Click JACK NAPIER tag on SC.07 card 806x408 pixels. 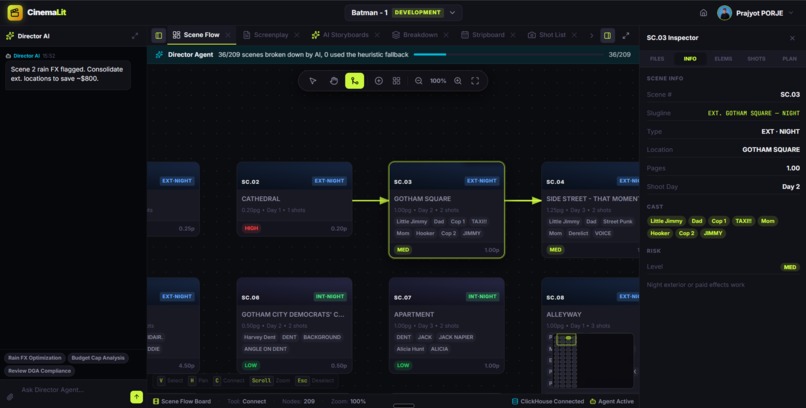tap(456, 337)
